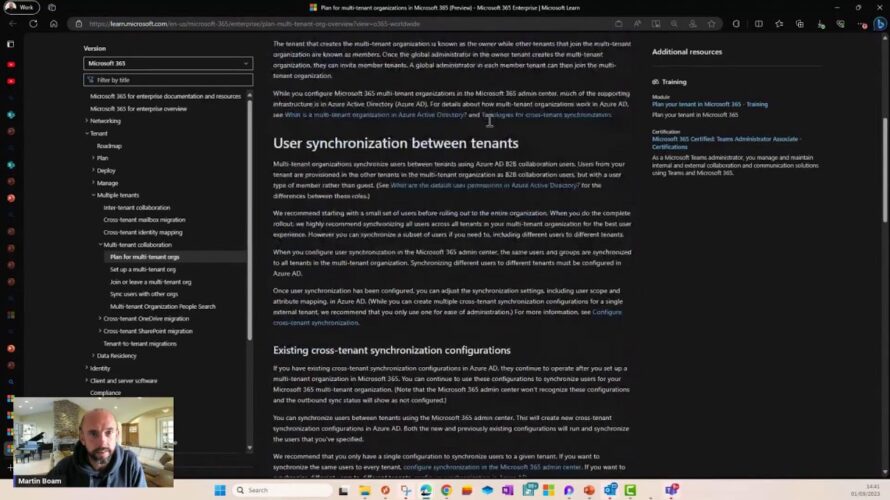Open Microsoft Store from the taskbar
This screenshot has width=890, height=500.
[548, 490]
